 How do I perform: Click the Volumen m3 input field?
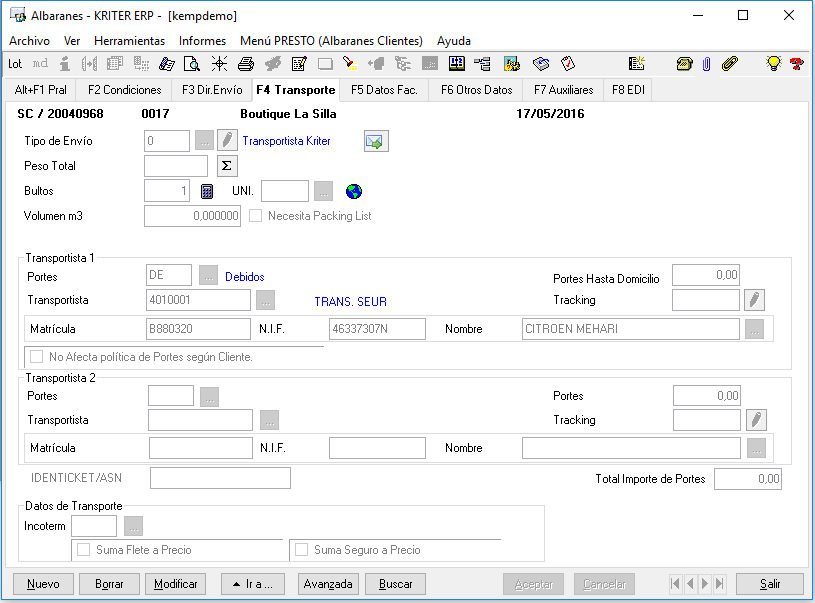coord(192,216)
